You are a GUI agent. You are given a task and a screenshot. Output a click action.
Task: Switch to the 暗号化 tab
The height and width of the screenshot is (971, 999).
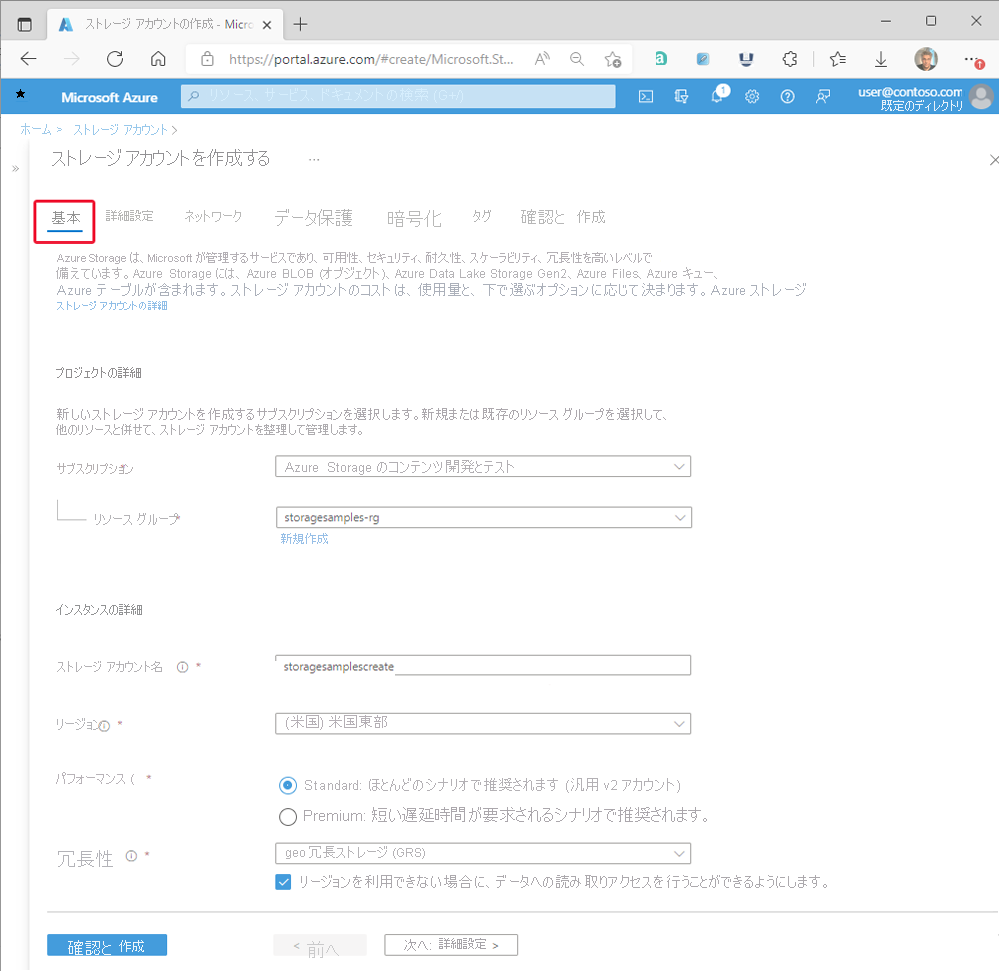point(414,219)
